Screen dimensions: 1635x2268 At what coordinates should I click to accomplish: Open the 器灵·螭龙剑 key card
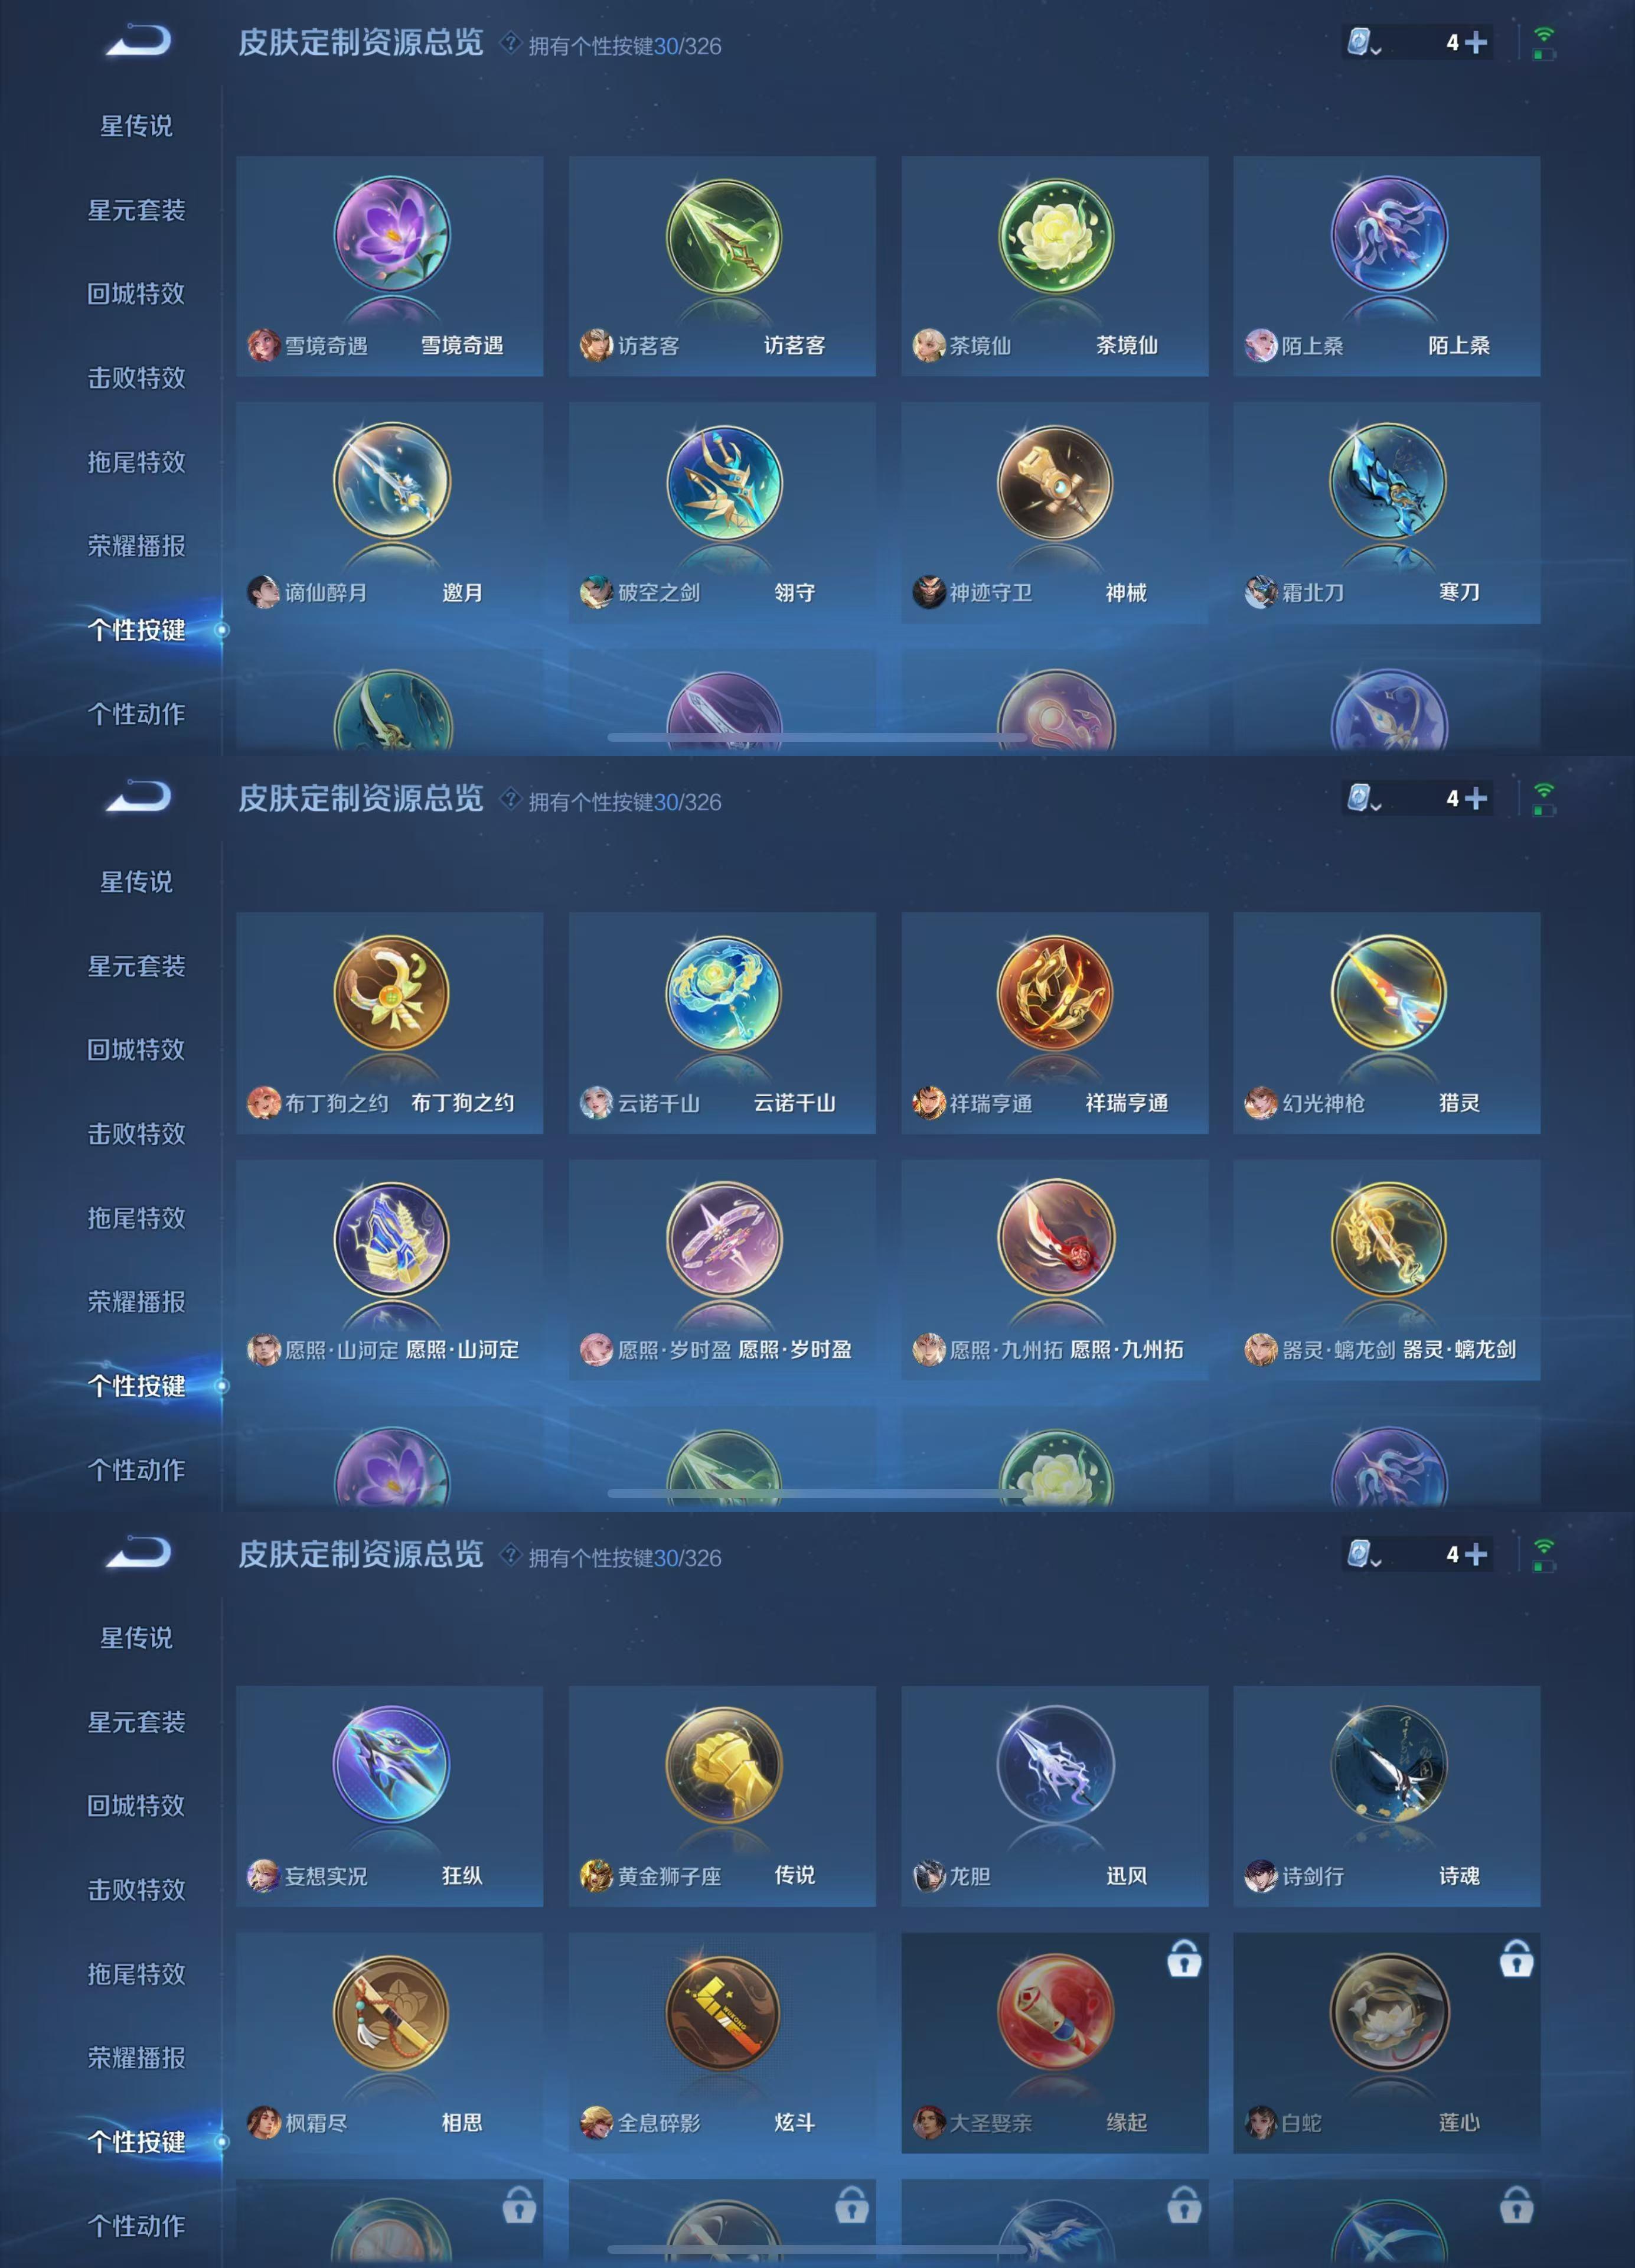(x=1386, y=1270)
